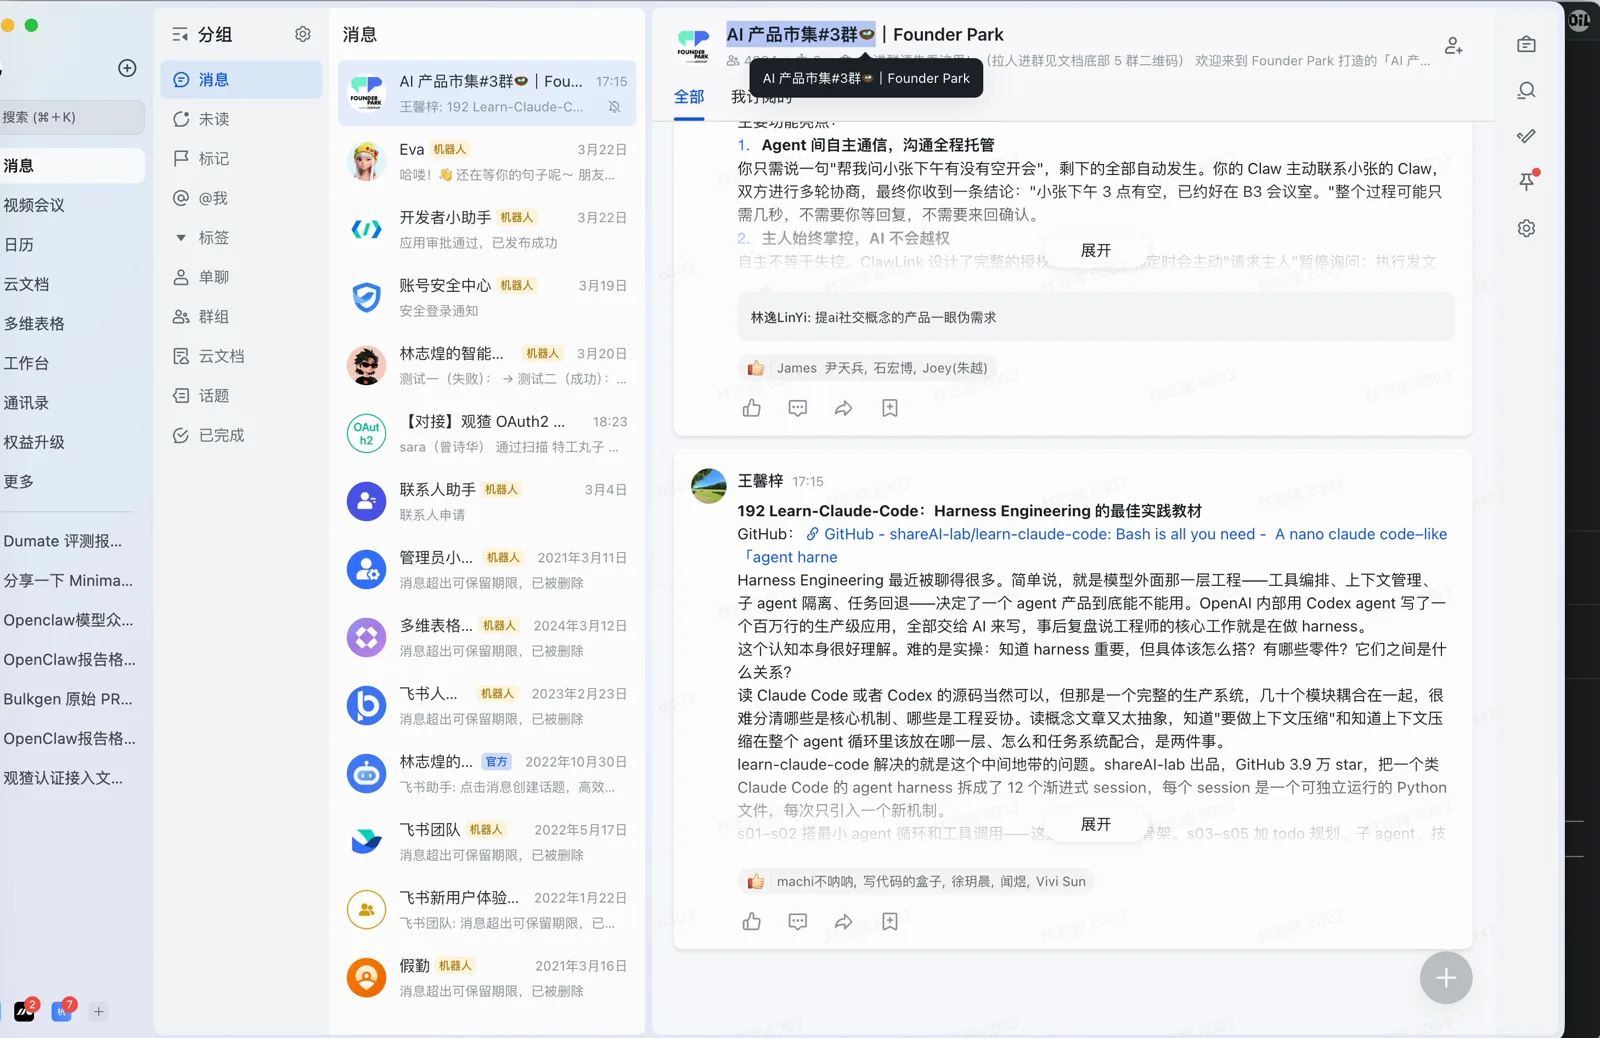Screen dimensions: 1600x1038
Task: Click the right sidebar checkmark tasks icon
Action: pyautogui.click(x=1526, y=136)
